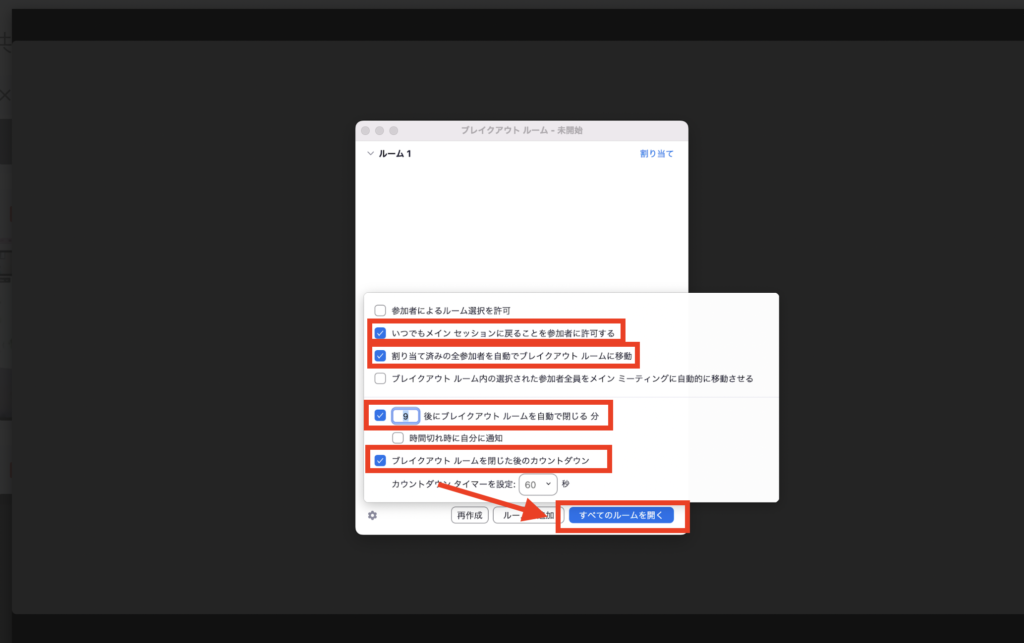The image size is (1024, 643).
Task: Click the 割り当て link for ルーム 1
Action: (x=656, y=154)
